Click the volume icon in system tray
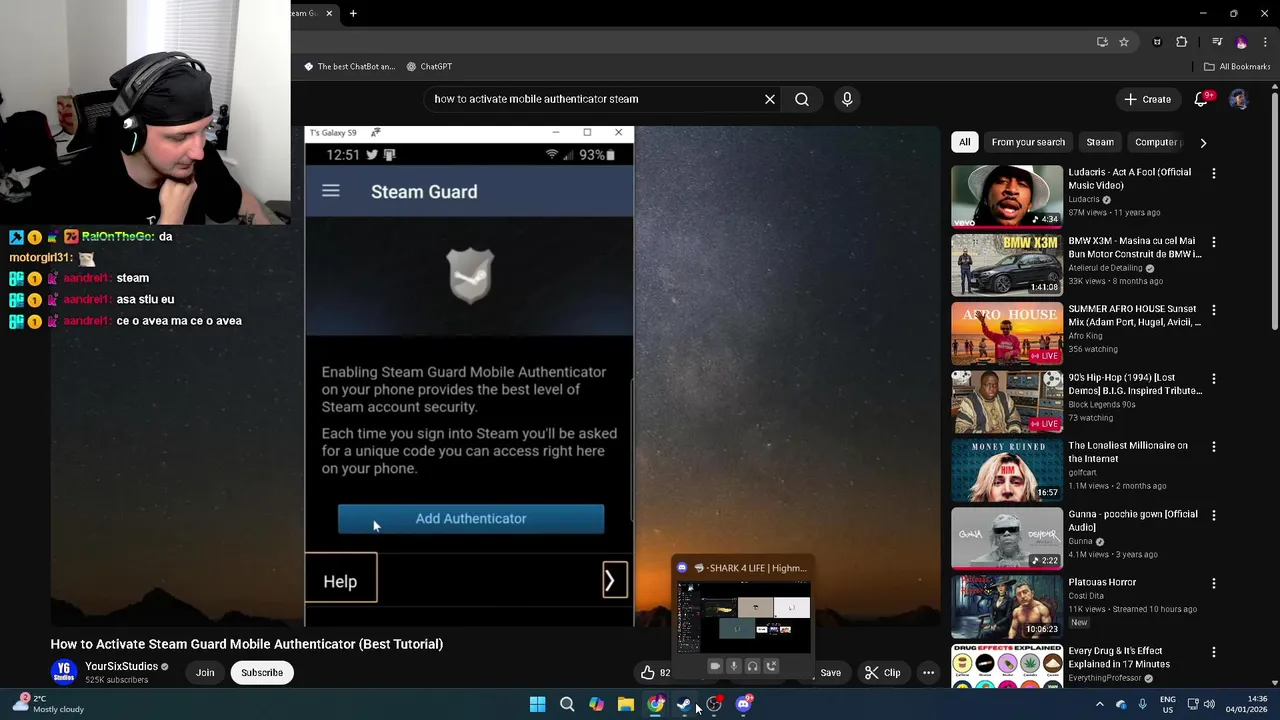The width and height of the screenshot is (1280, 720). (x=1209, y=704)
